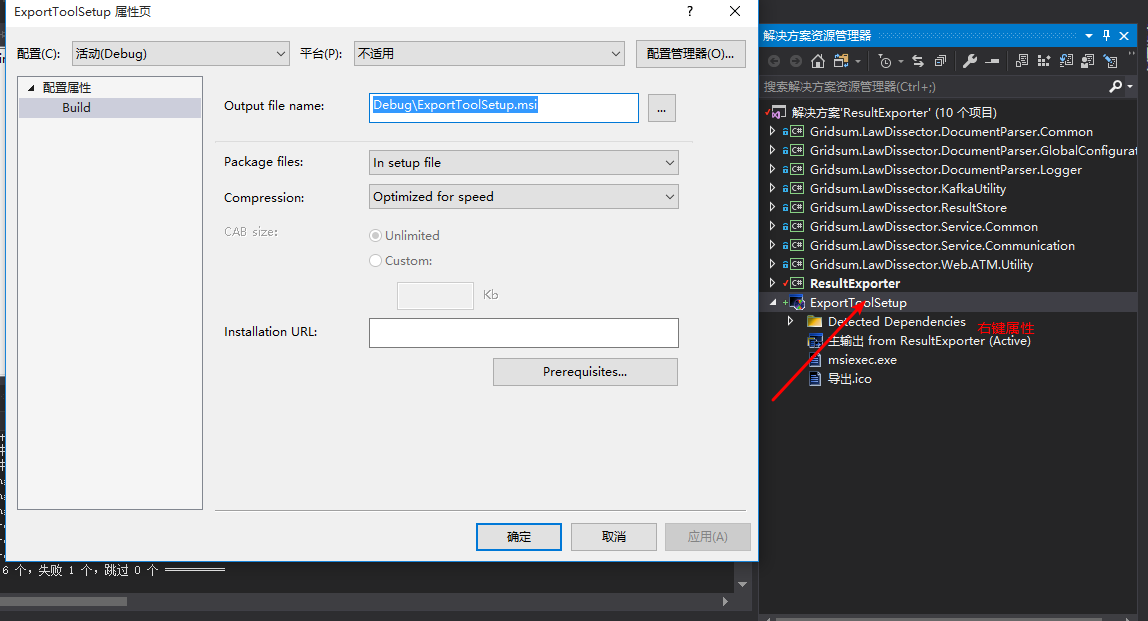Click the Prerequisites... button
The height and width of the screenshot is (621, 1148).
pos(585,372)
